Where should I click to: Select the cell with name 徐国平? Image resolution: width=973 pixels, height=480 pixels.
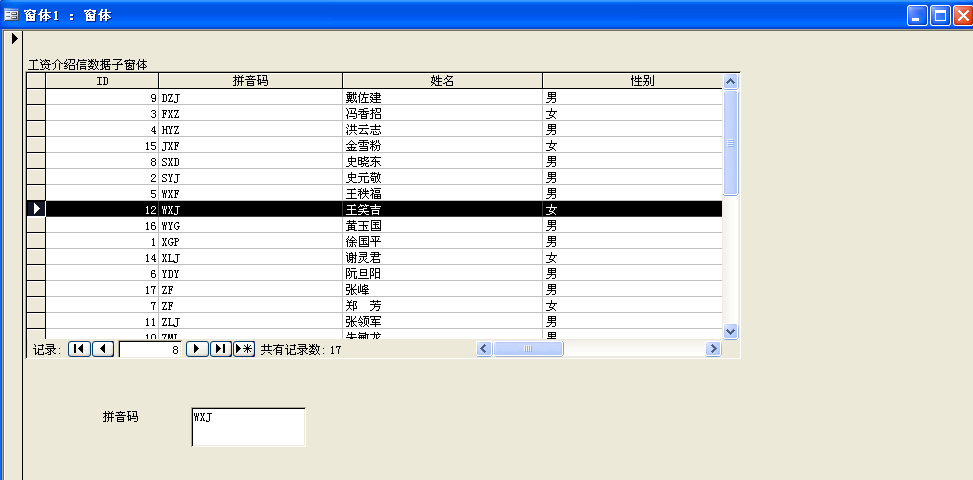442,241
